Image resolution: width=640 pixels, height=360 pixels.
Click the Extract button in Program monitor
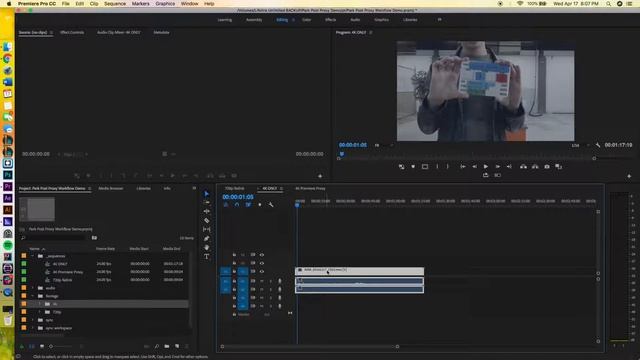[535, 167]
